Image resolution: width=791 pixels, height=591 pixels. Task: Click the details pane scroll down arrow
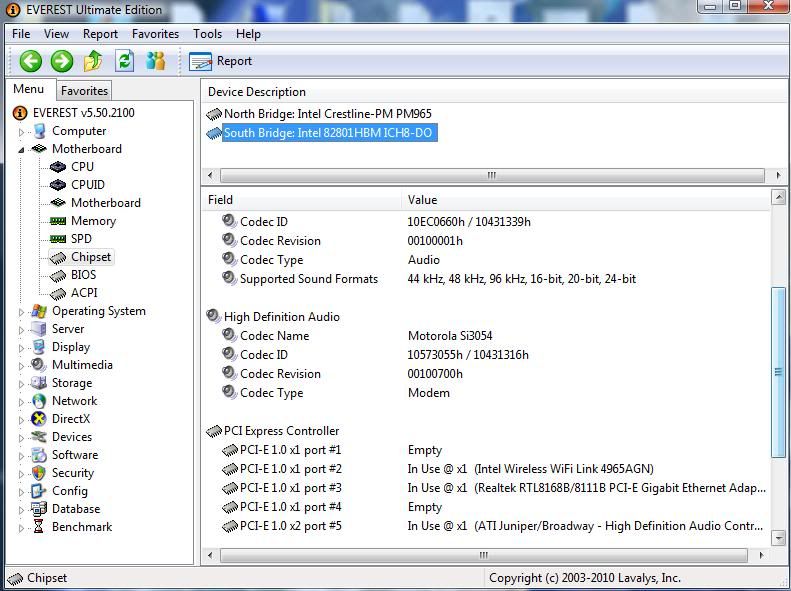point(778,537)
